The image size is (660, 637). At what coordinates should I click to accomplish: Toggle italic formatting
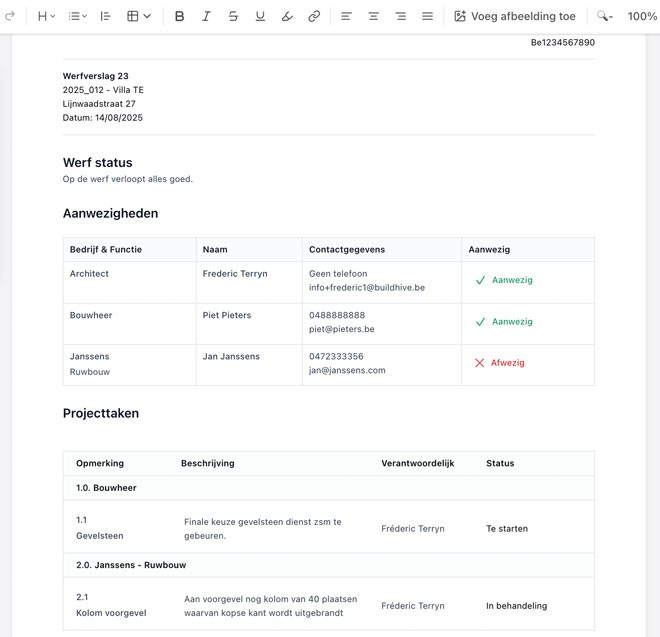click(207, 16)
